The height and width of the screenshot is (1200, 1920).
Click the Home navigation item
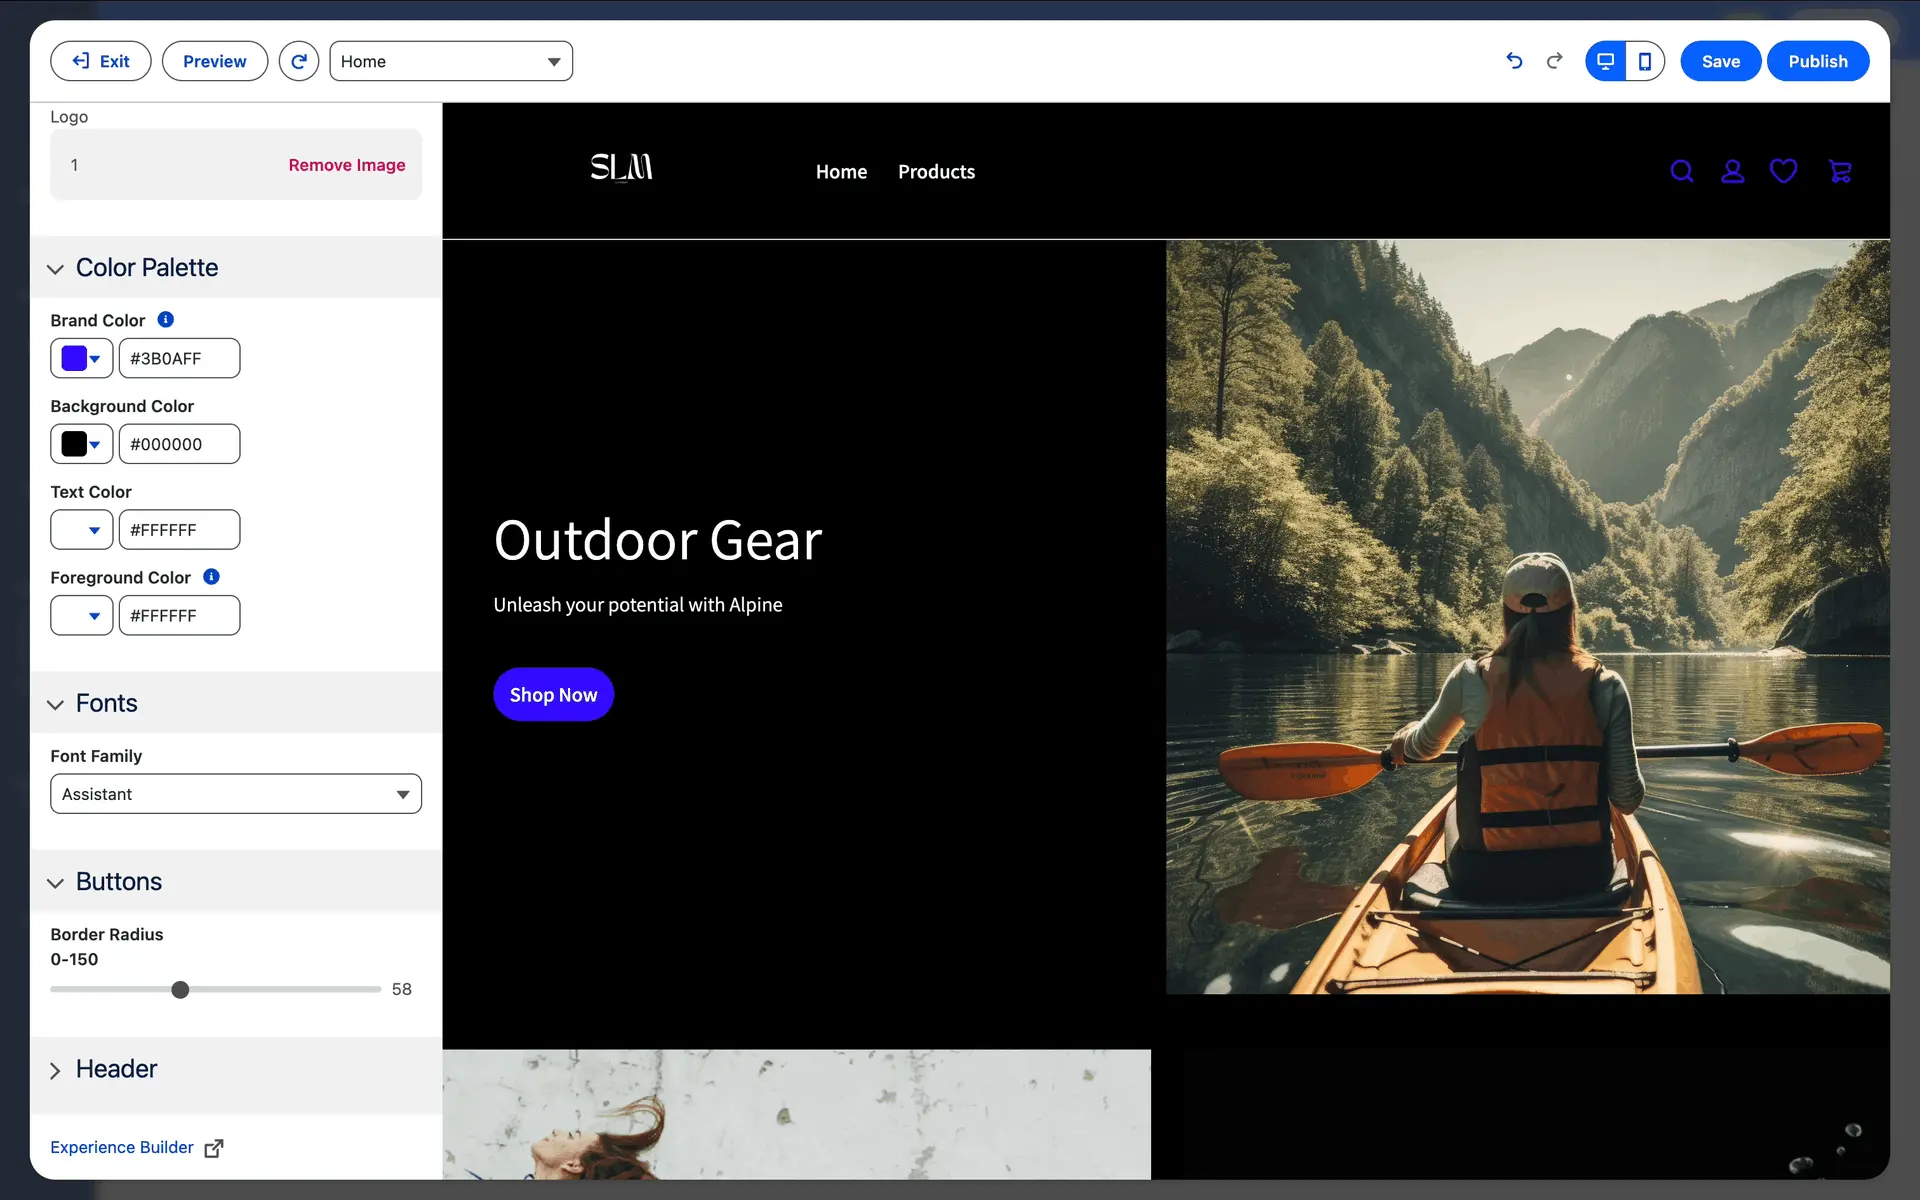click(x=841, y=172)
